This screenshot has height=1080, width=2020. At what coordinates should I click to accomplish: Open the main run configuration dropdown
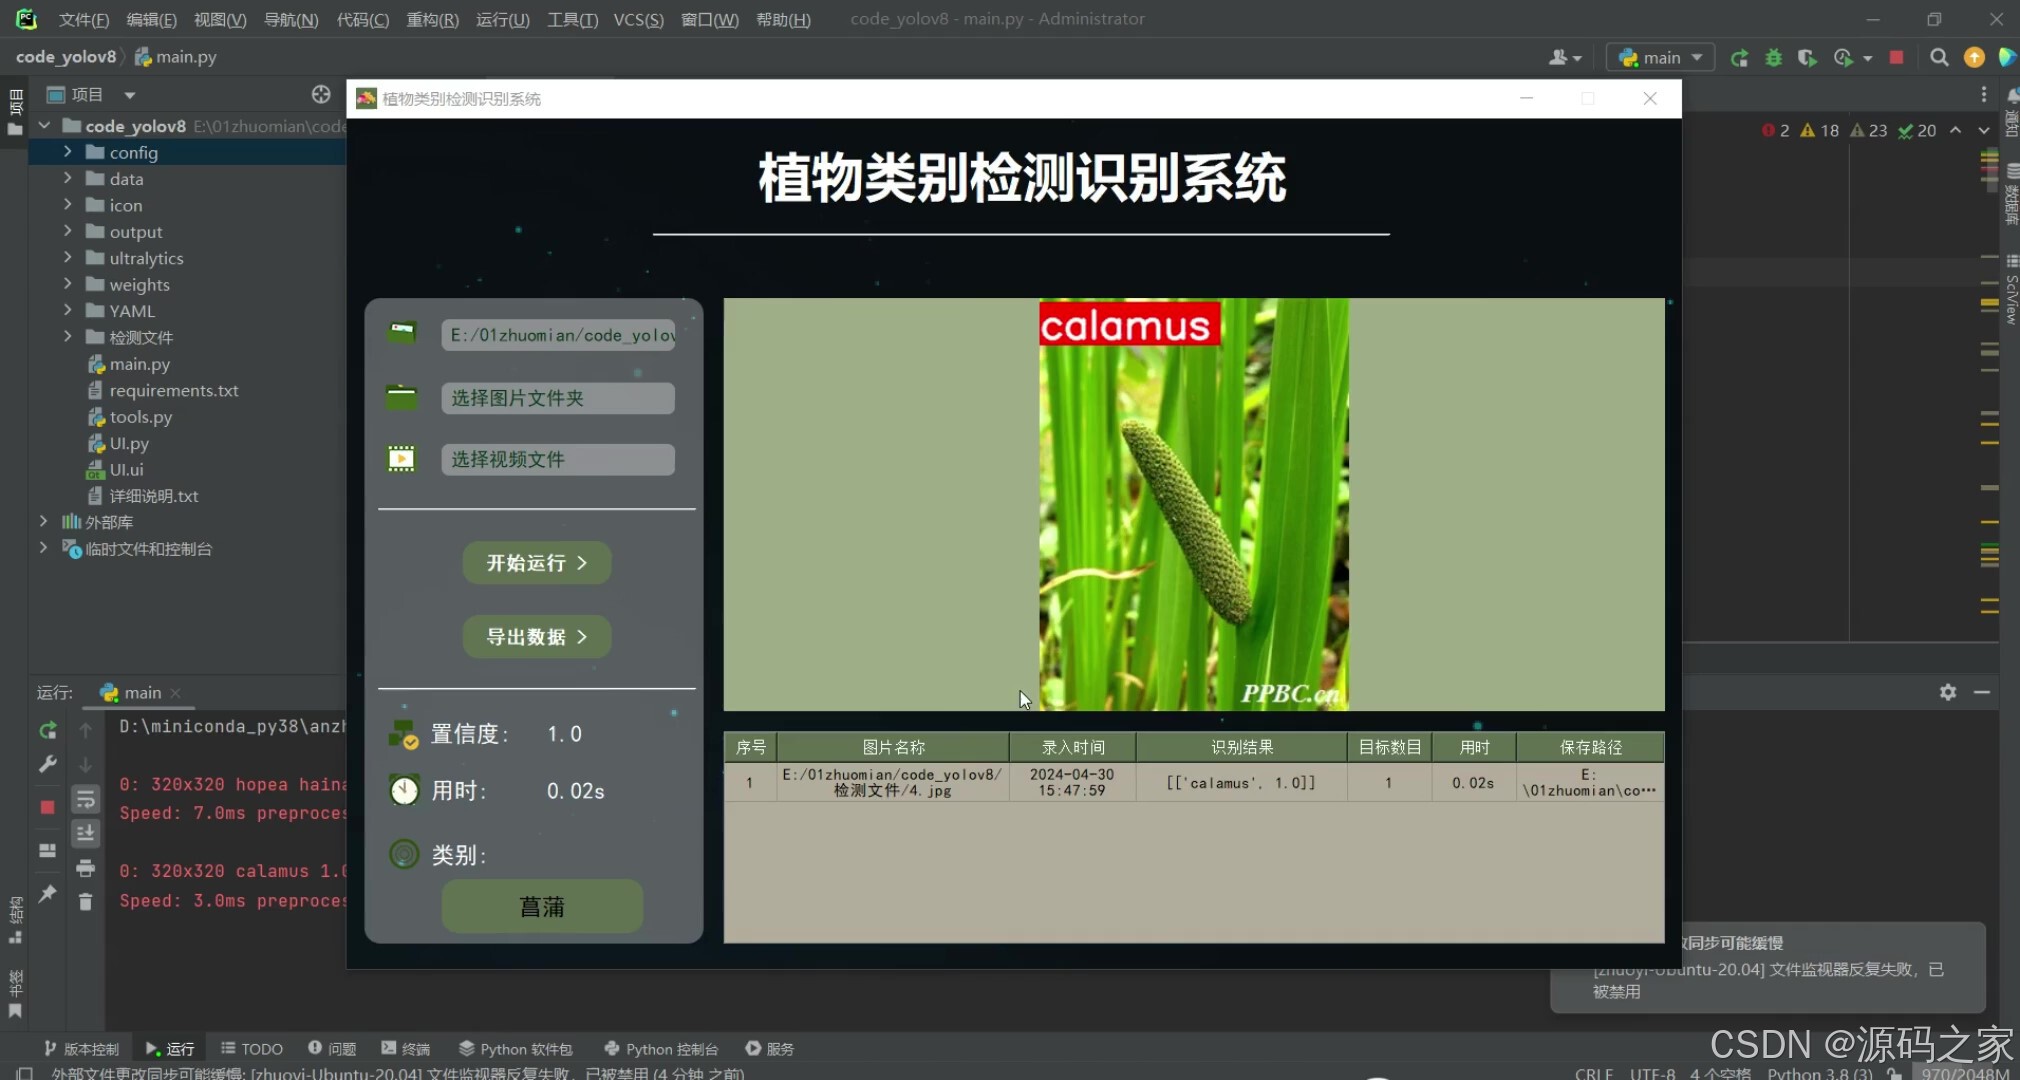pos(1658,57)
